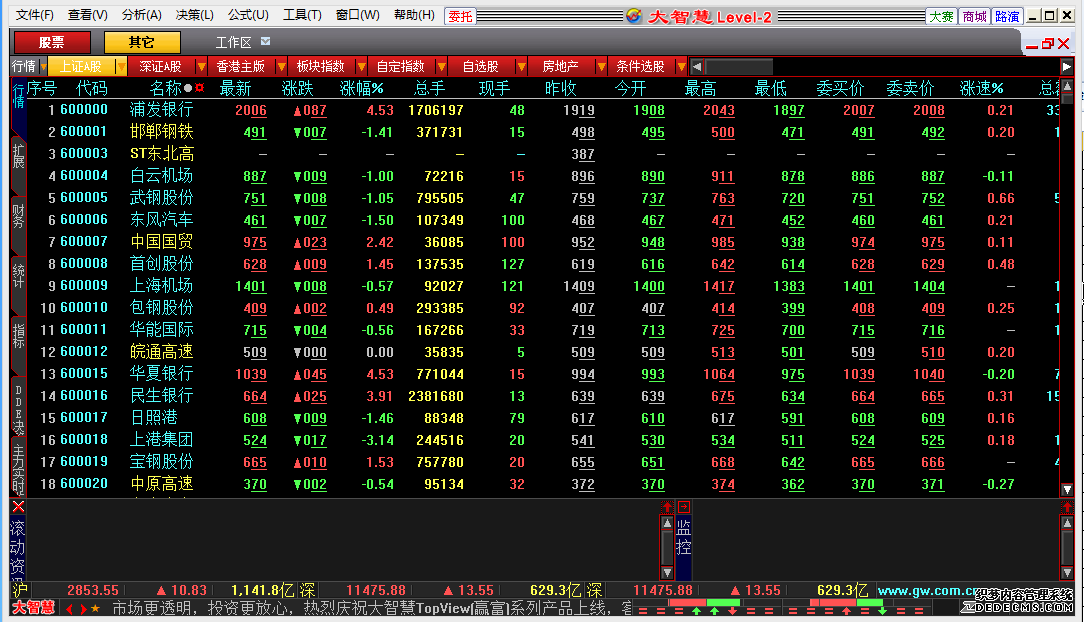This screenshot has height=622, width=1084.
Task: Click the tab bar left scroll arrow
Action: click(x=697, y=66)
